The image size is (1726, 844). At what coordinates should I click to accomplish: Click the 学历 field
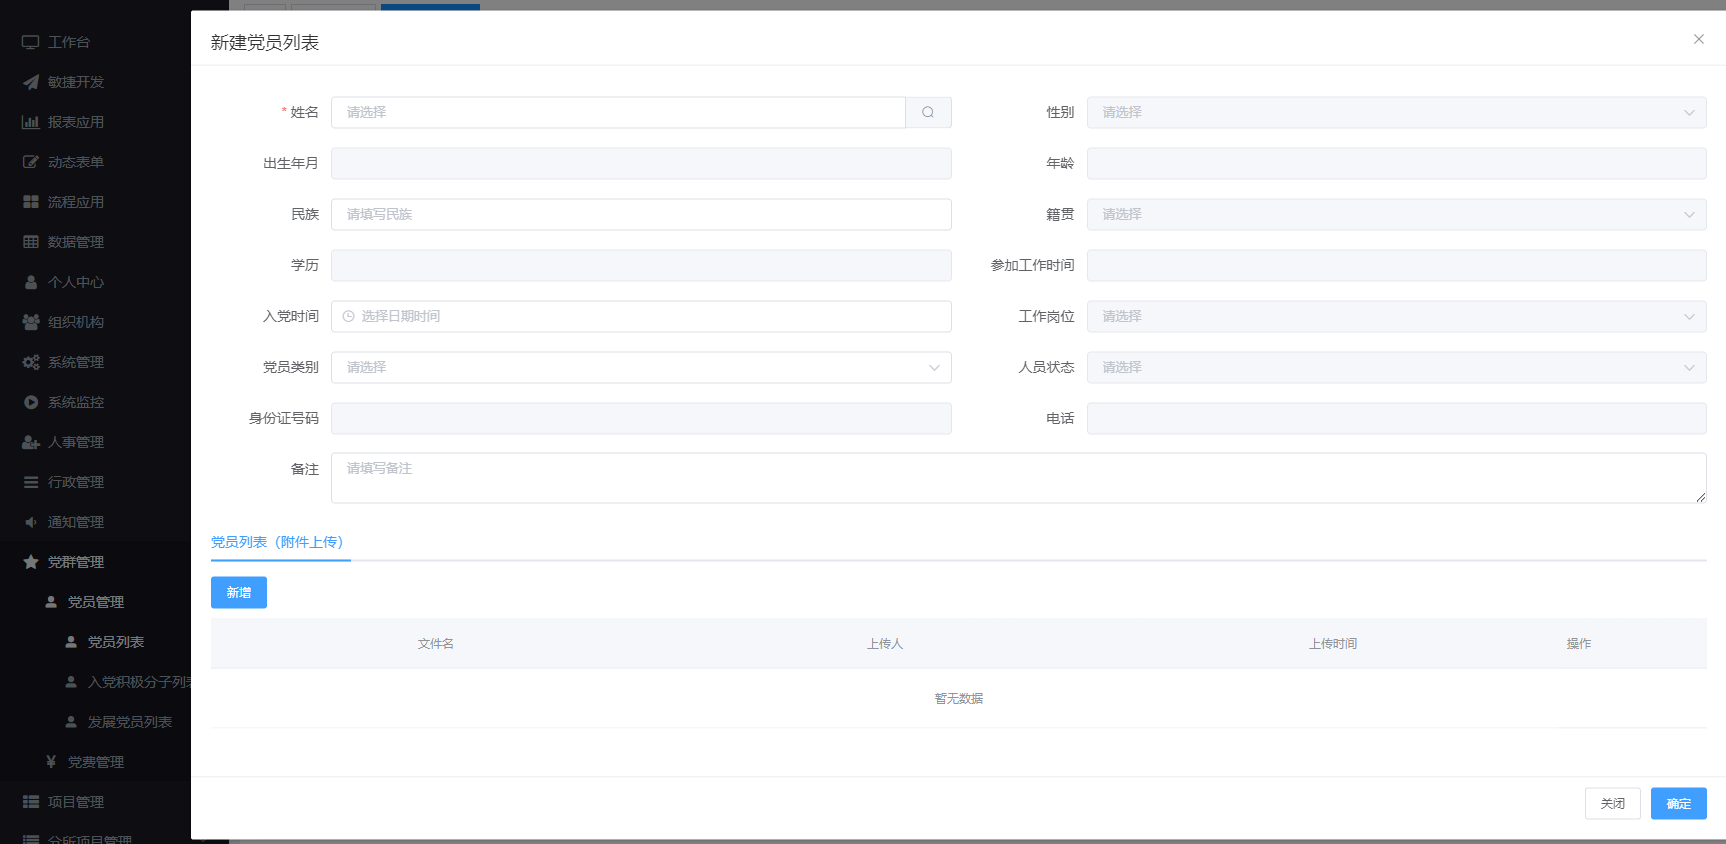coord(641,265)
